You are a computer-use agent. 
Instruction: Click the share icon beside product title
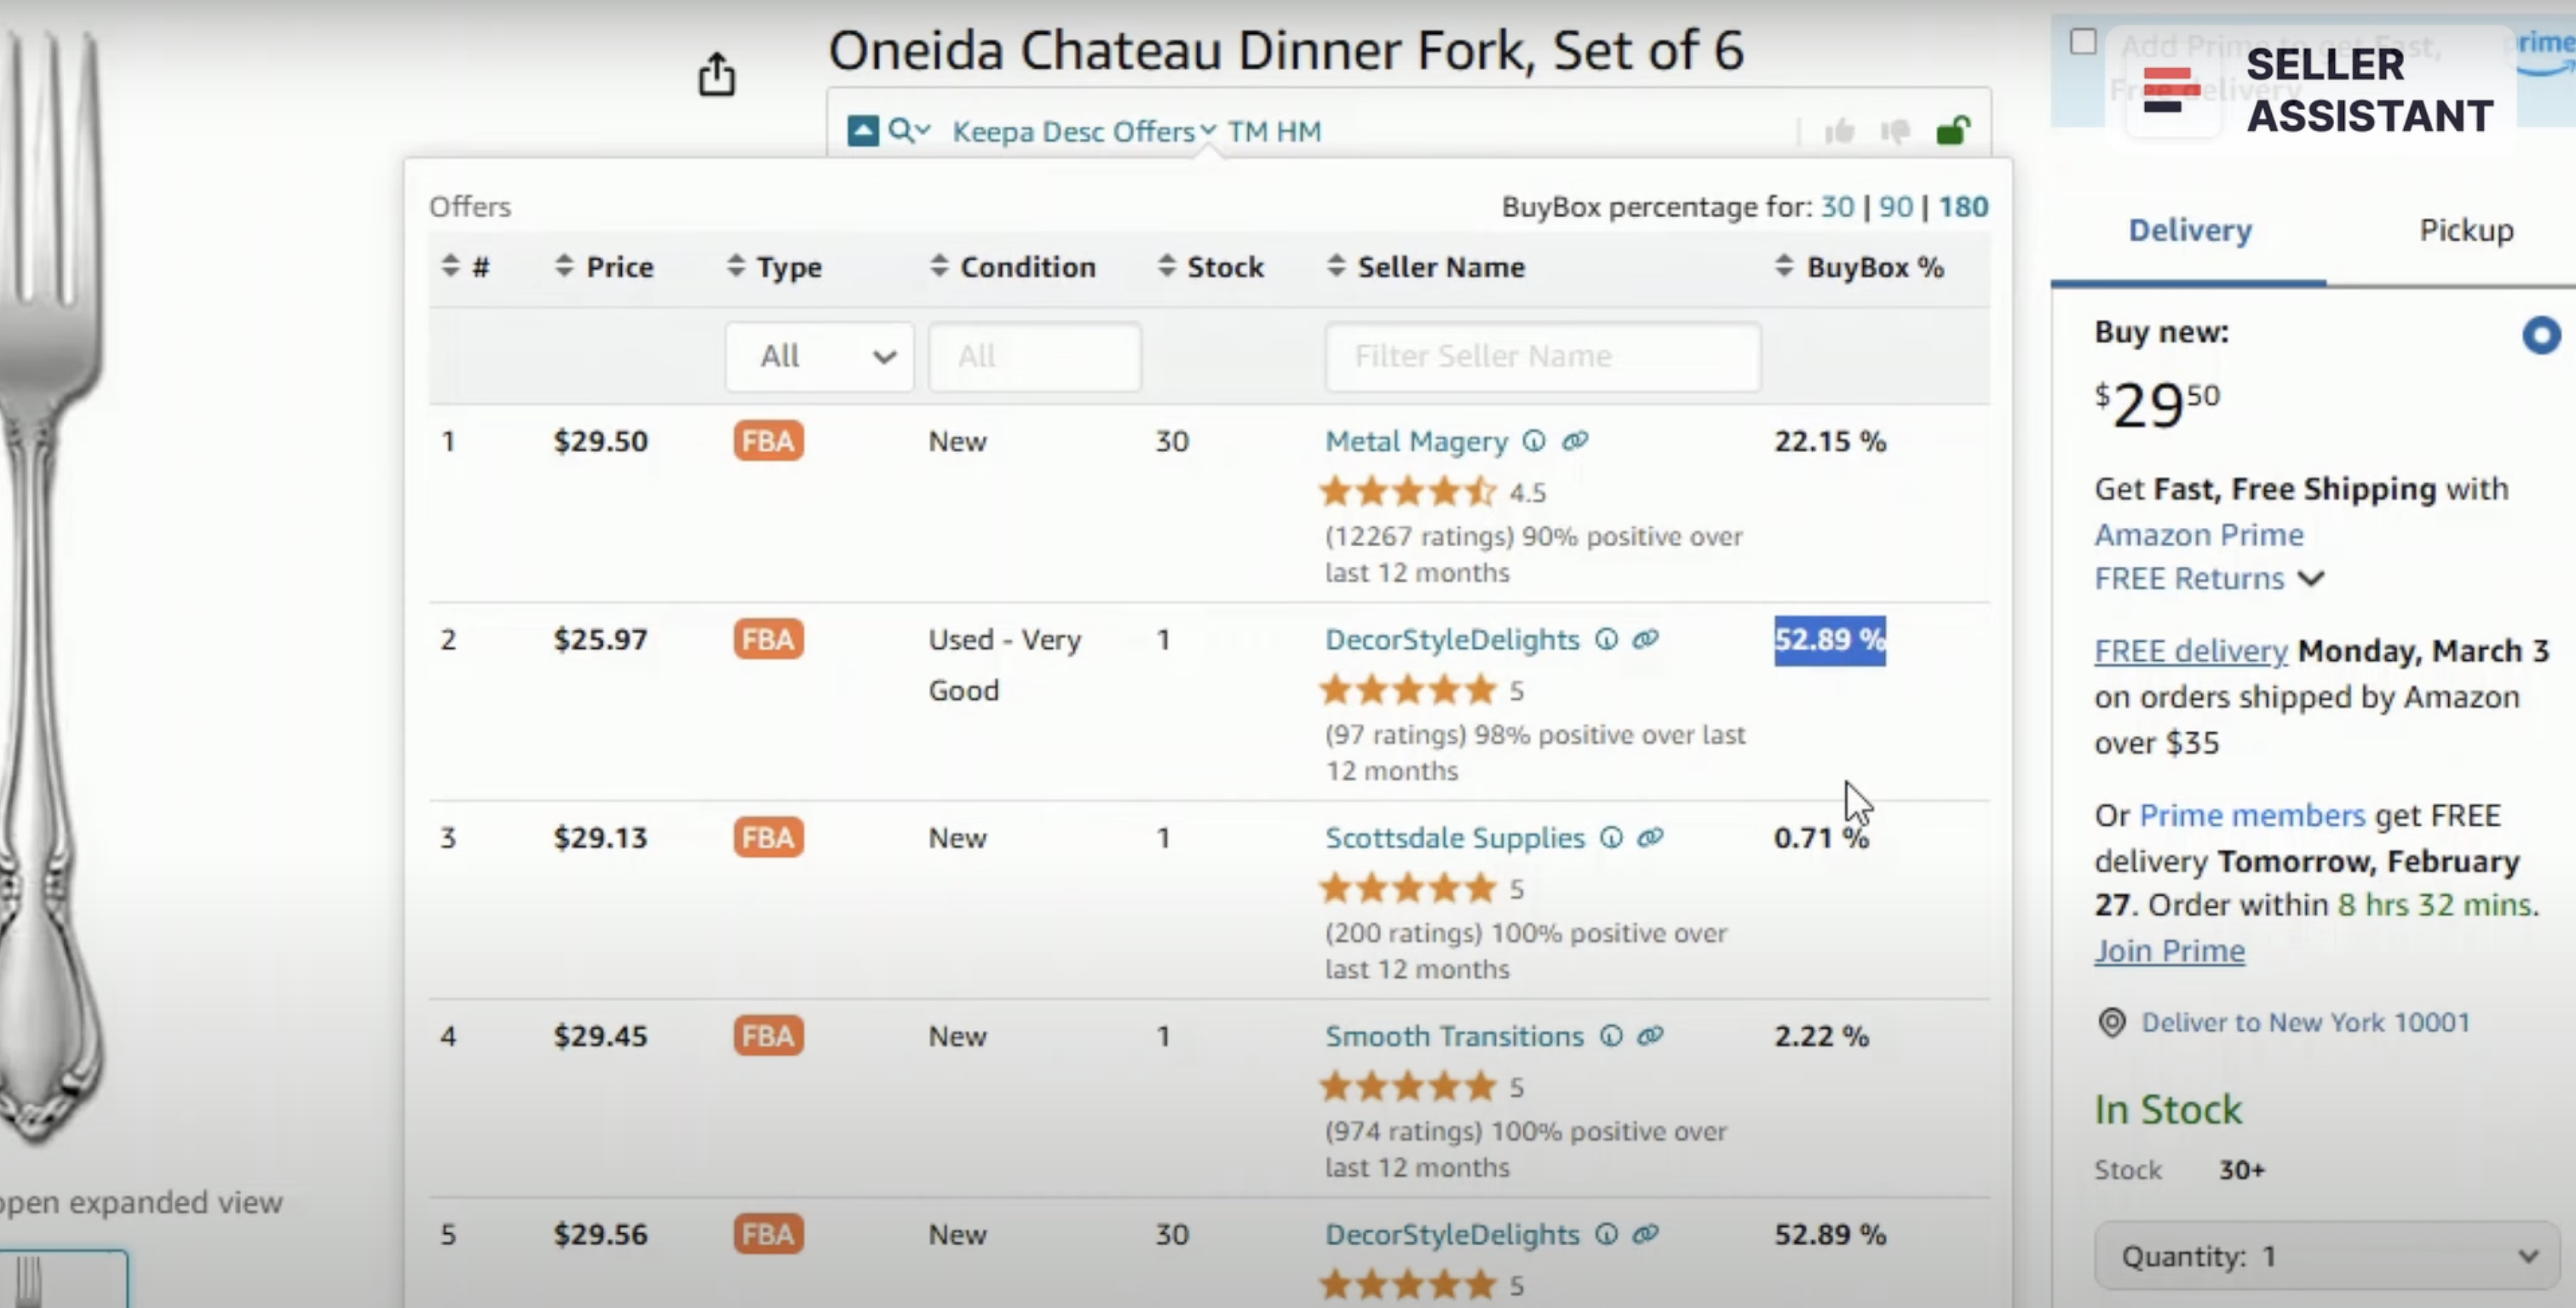coord(716,75)
